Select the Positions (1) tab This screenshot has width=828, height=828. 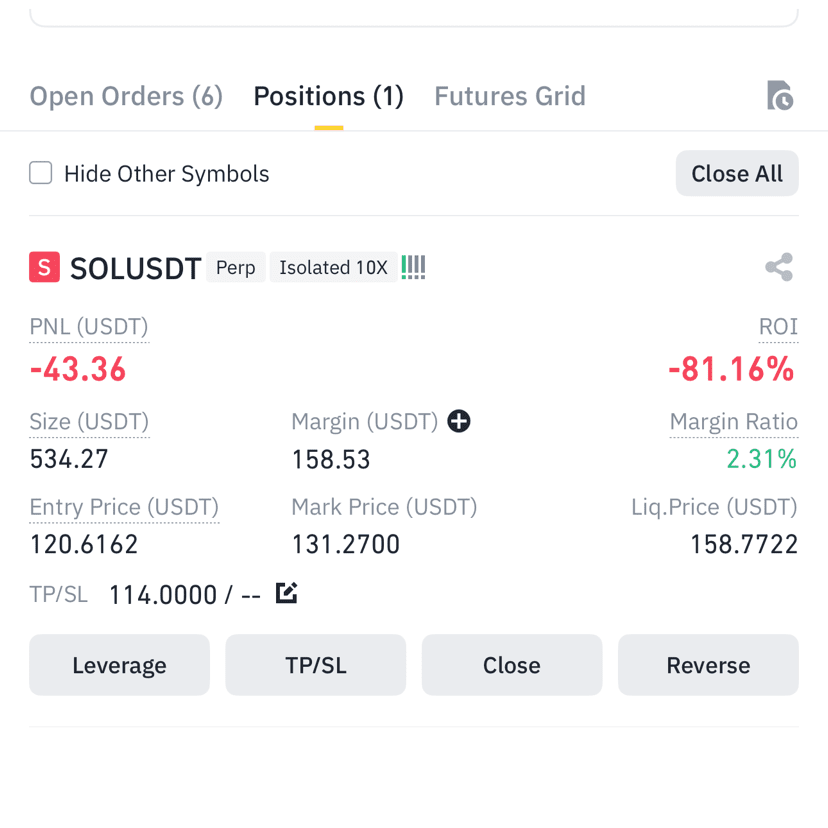tap(328, 97)
